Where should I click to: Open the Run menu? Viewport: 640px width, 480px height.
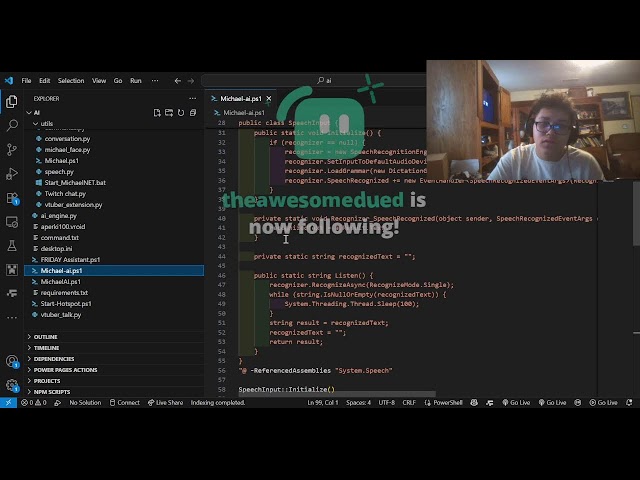[136, 81]
